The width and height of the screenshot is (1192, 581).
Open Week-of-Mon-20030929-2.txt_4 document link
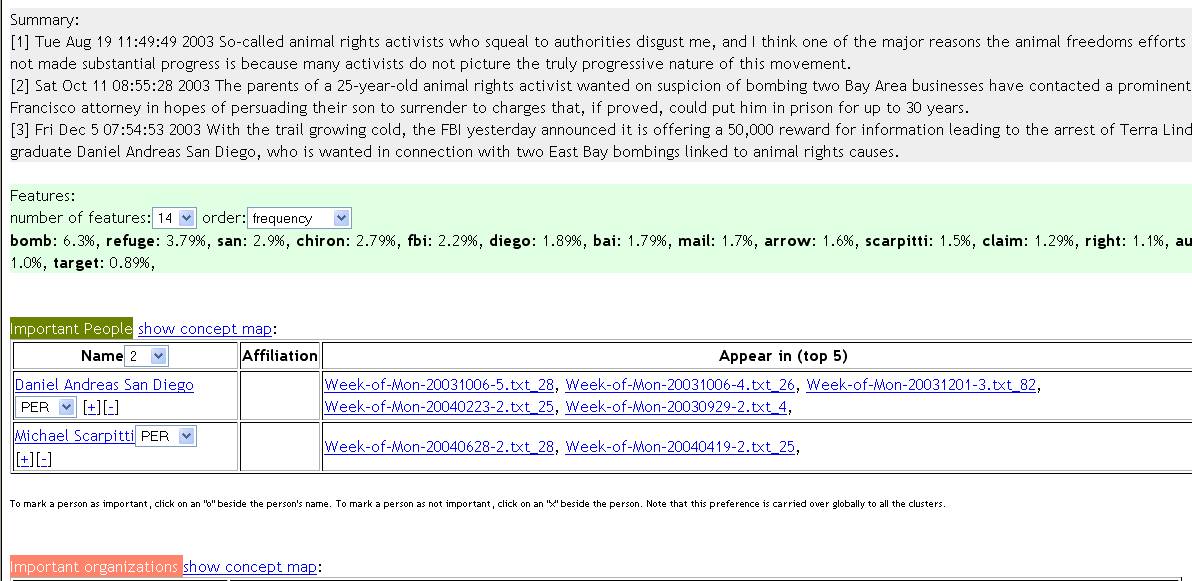click(676, 407)
